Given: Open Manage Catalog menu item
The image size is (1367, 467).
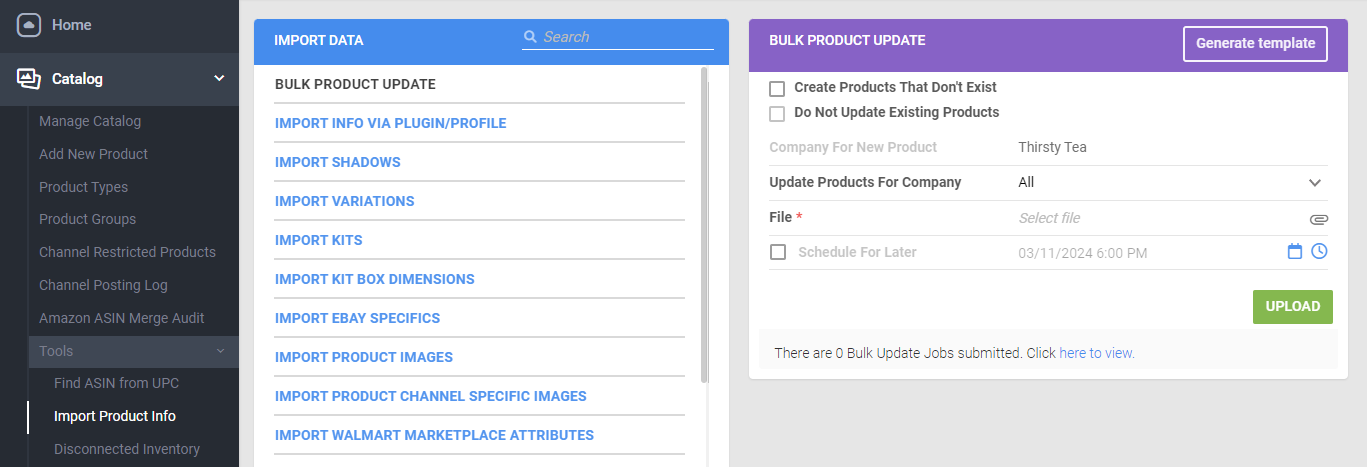Looking at the screenshot, I should click(90, 121).
